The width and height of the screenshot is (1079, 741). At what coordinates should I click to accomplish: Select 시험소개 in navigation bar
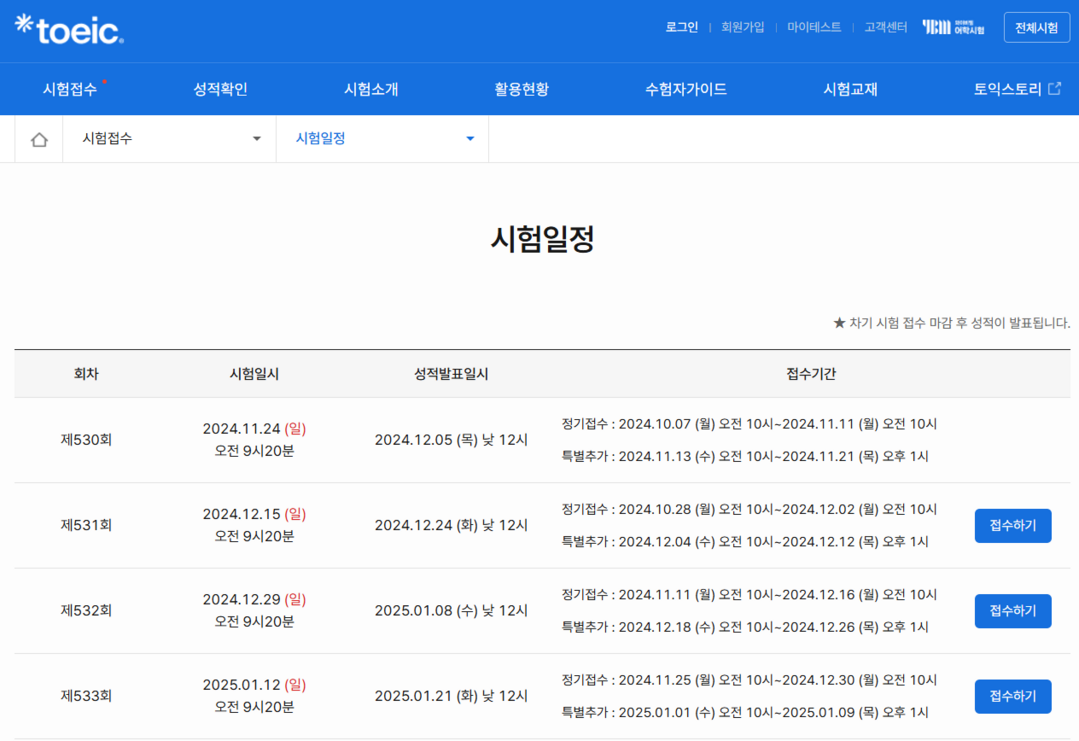coord(371,89)
